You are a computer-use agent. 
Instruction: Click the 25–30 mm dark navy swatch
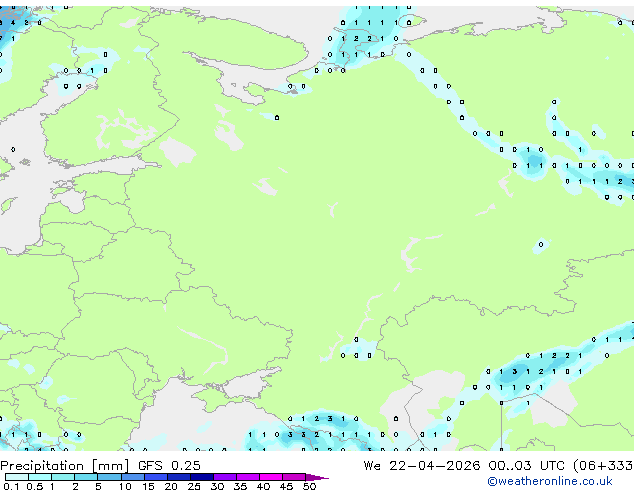coord(201,477)
